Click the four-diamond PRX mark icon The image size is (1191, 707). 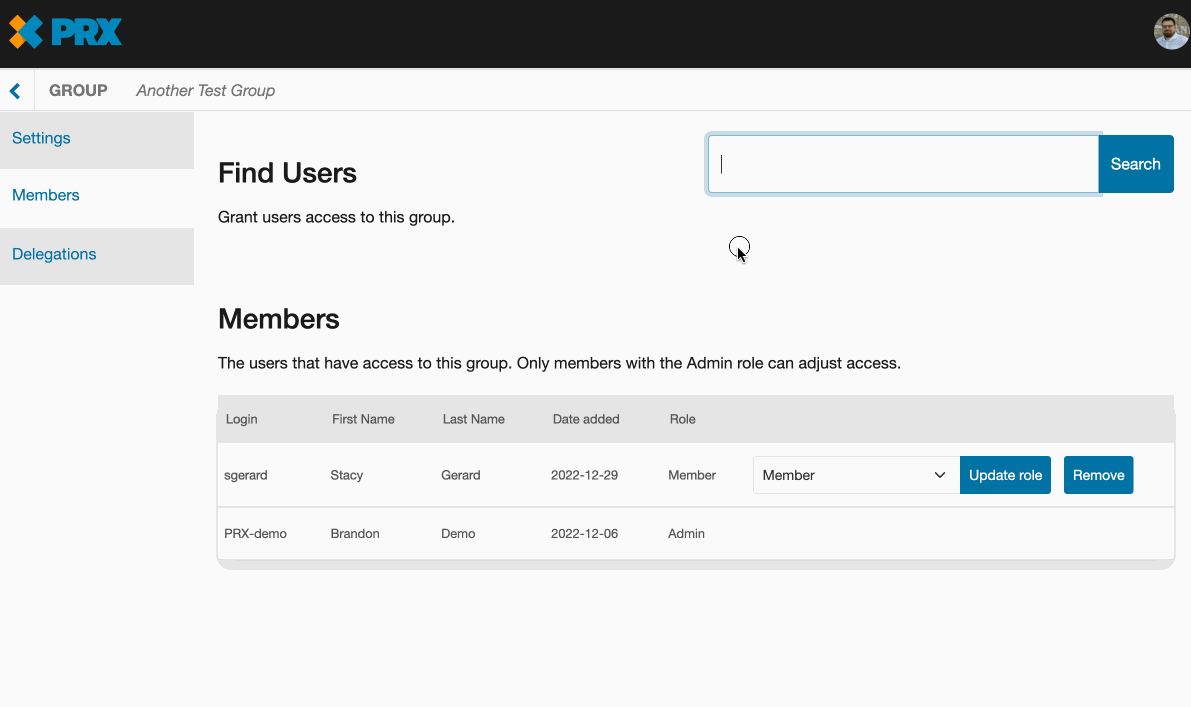tap(22, 31)
